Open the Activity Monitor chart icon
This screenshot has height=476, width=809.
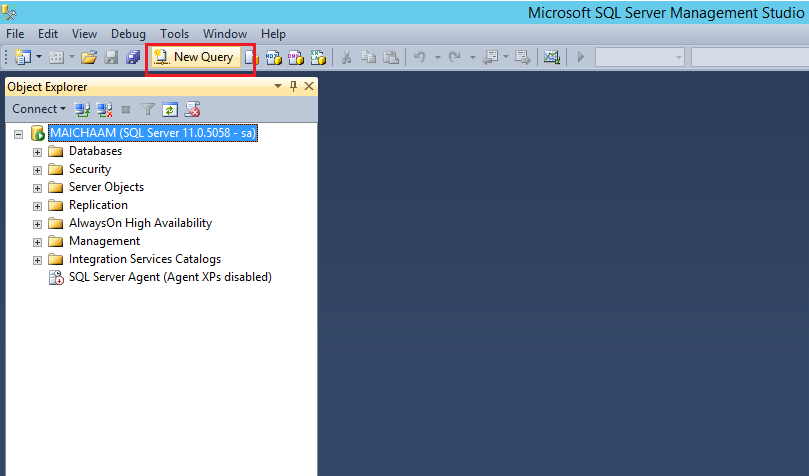click(x=552, y=57)
